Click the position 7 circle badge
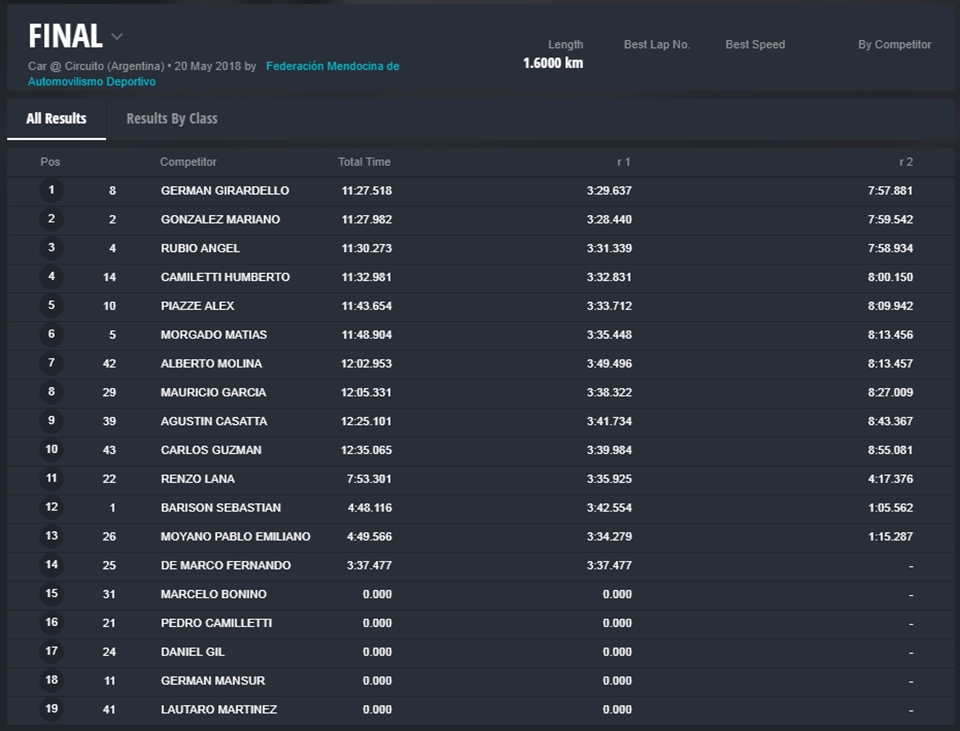The height and width of the screenshot is (731, 960). click(x=51, y=363)
